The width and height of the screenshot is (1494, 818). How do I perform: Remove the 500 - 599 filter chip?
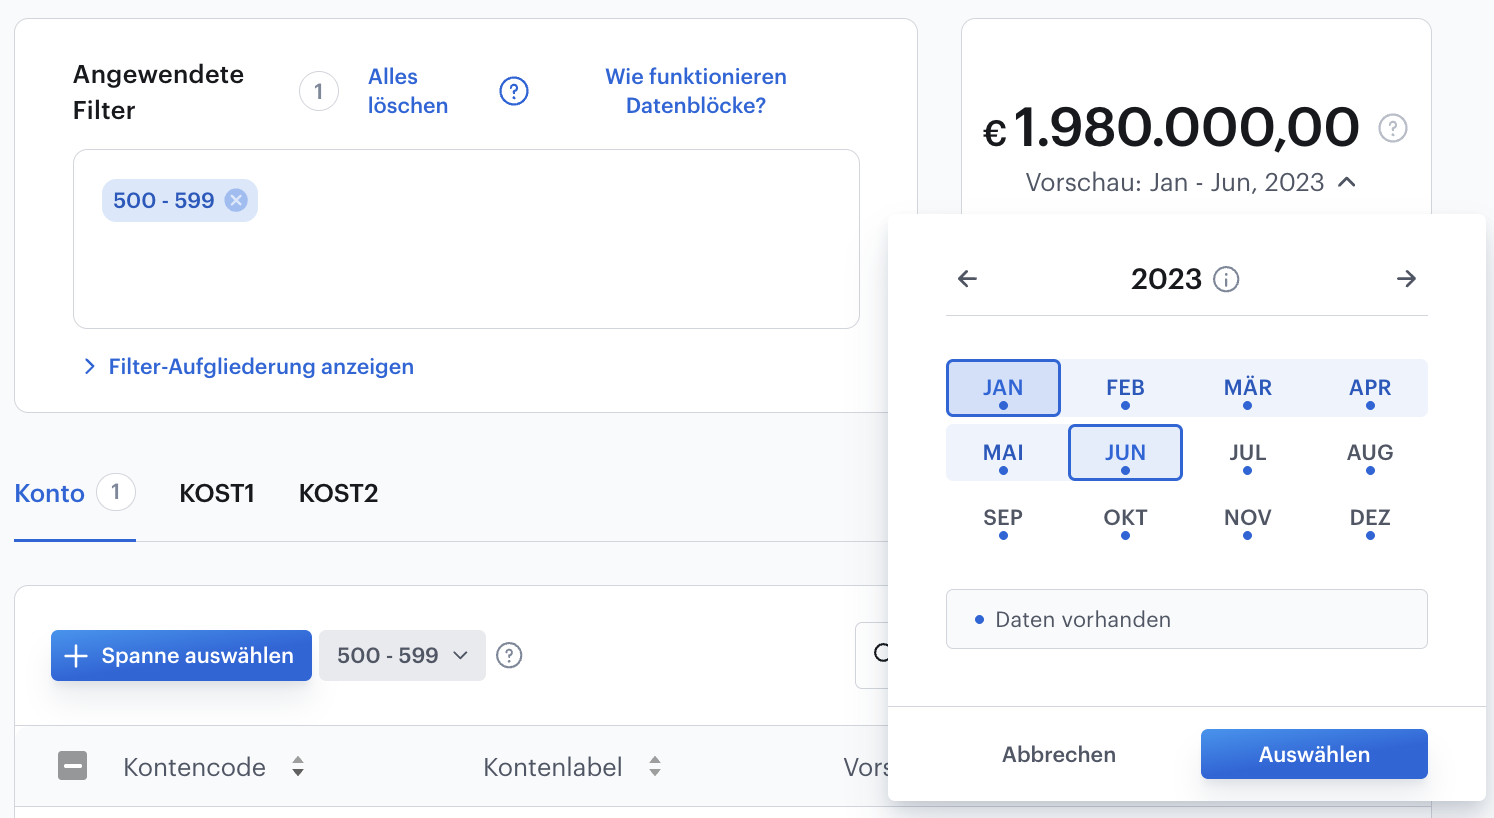236,200
